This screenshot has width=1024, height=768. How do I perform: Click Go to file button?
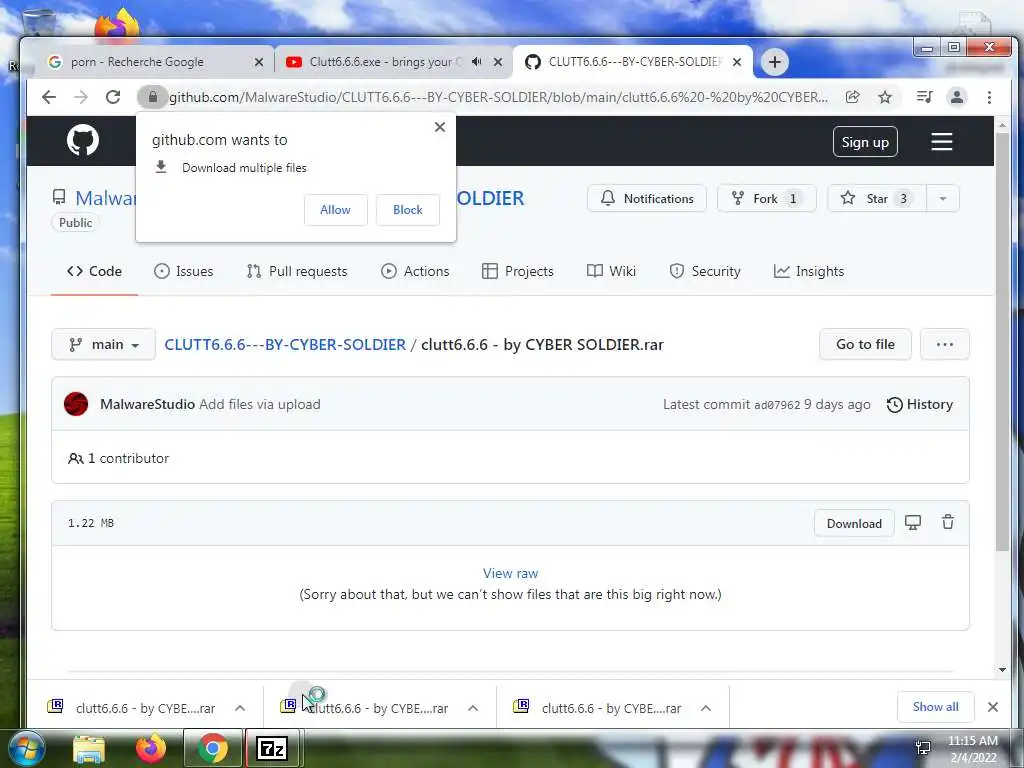pyautogui.click(x=865, y=344)
